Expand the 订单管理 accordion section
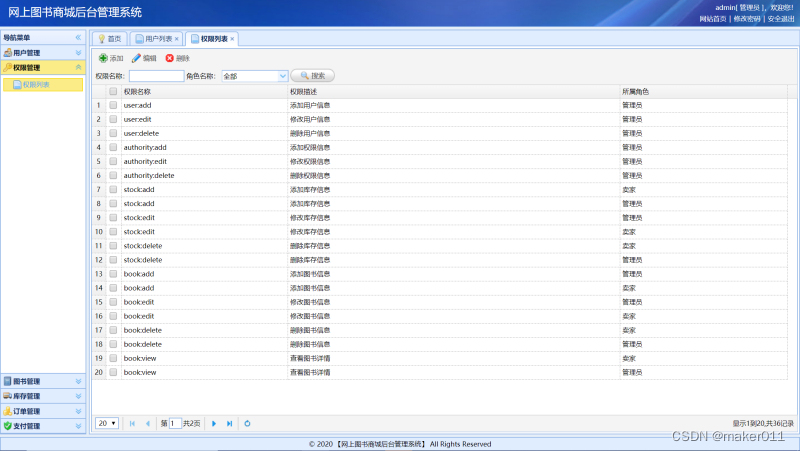This screenshot has height=451, width=800. pos(78,411)
